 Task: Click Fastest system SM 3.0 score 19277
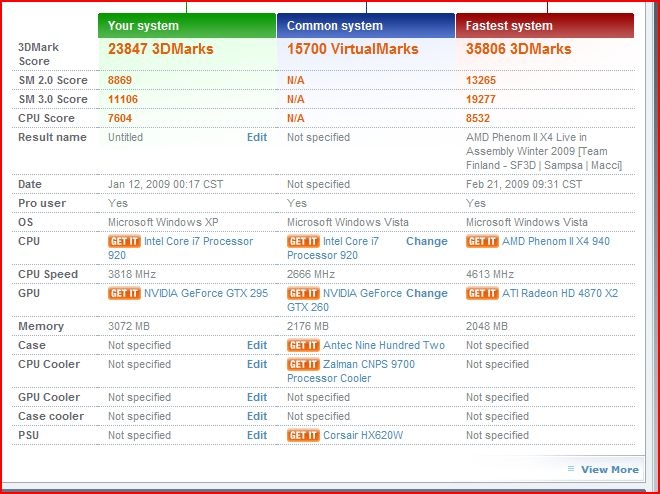[481, 99]
